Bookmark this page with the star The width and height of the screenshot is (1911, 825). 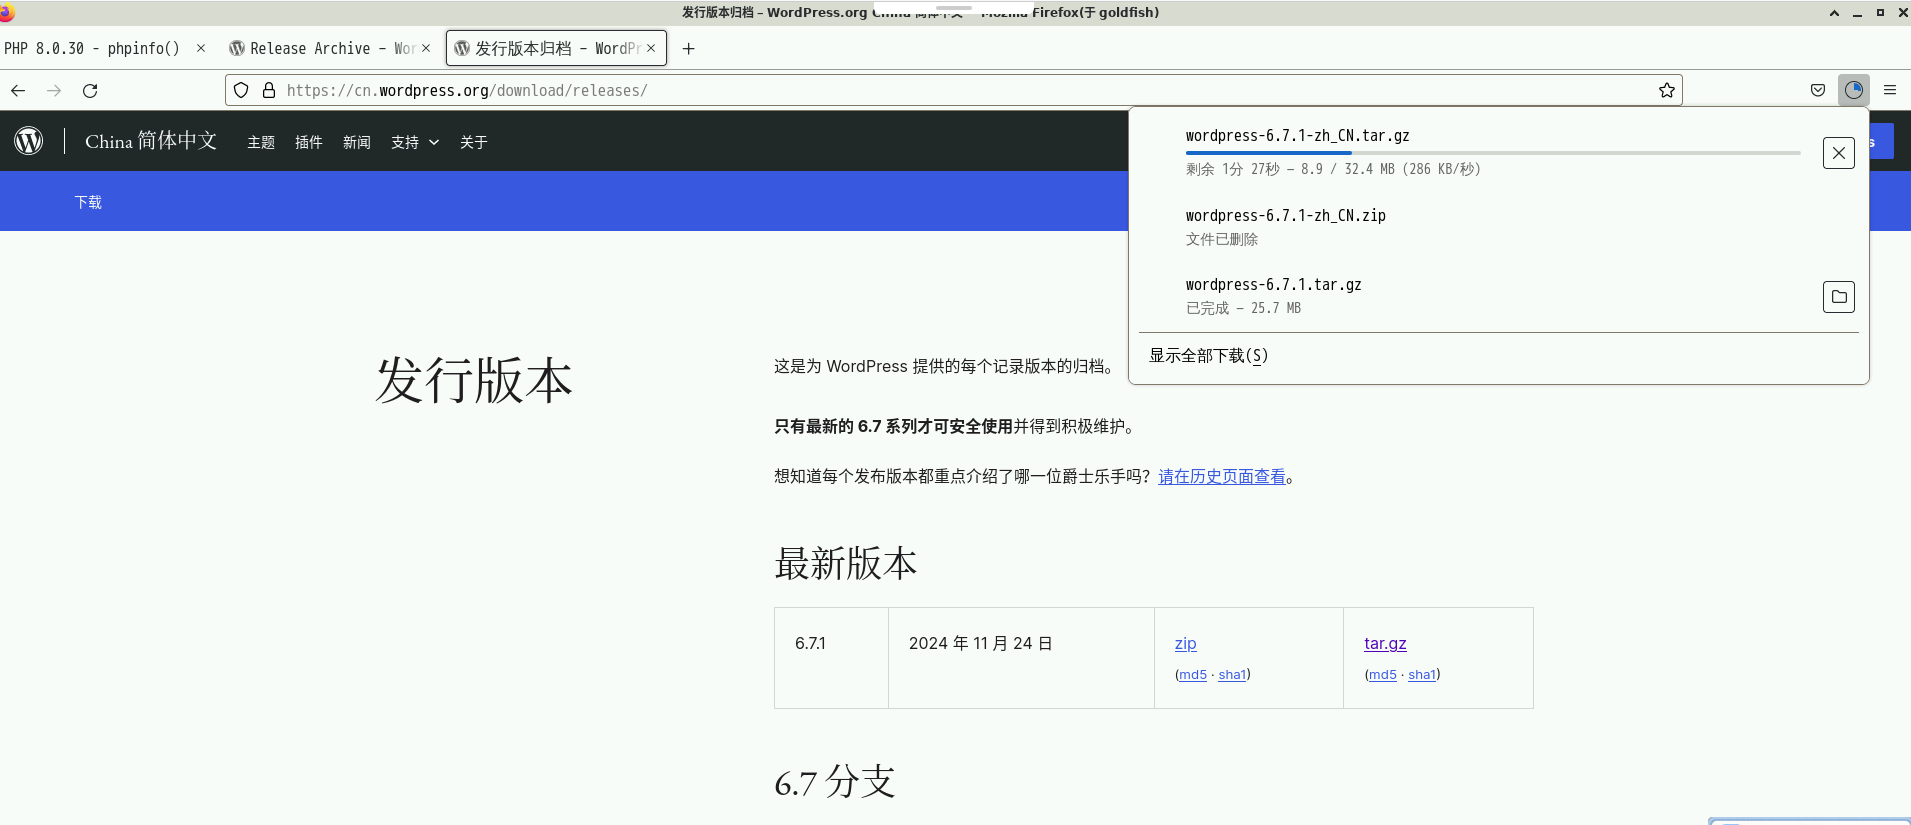(x=1666, y=90)
